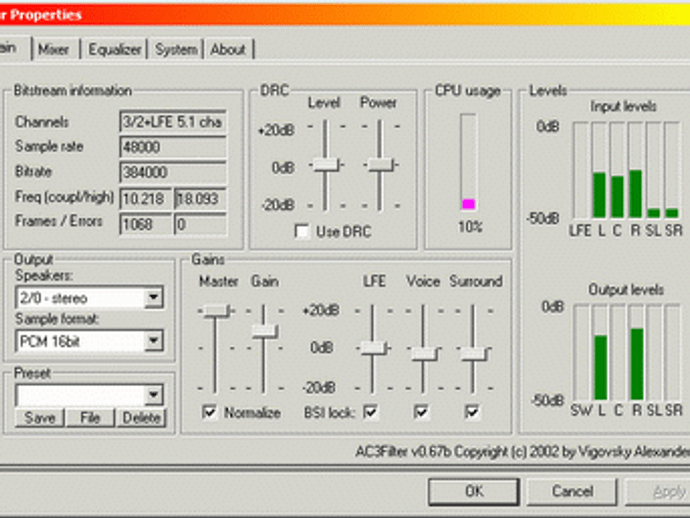This screenshot has height=518, width=690.
Task: Click the Channels info field
Action: pos(173,121)
